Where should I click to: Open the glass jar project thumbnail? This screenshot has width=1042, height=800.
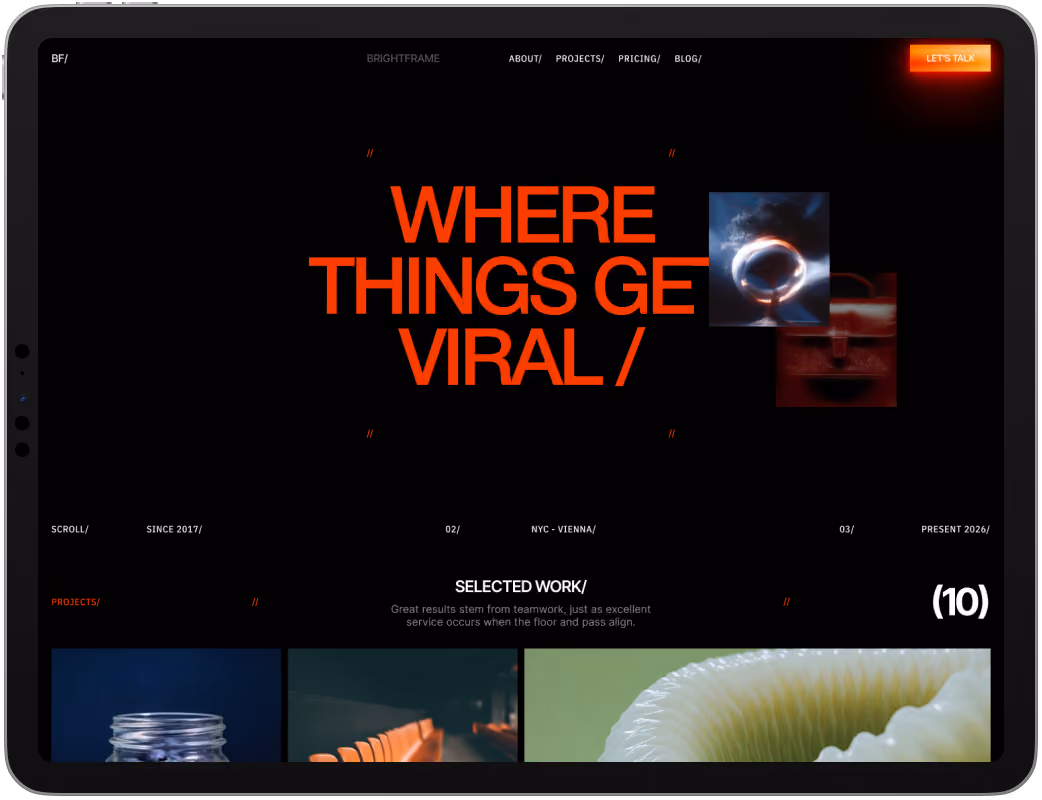click(x=166, y=705)
